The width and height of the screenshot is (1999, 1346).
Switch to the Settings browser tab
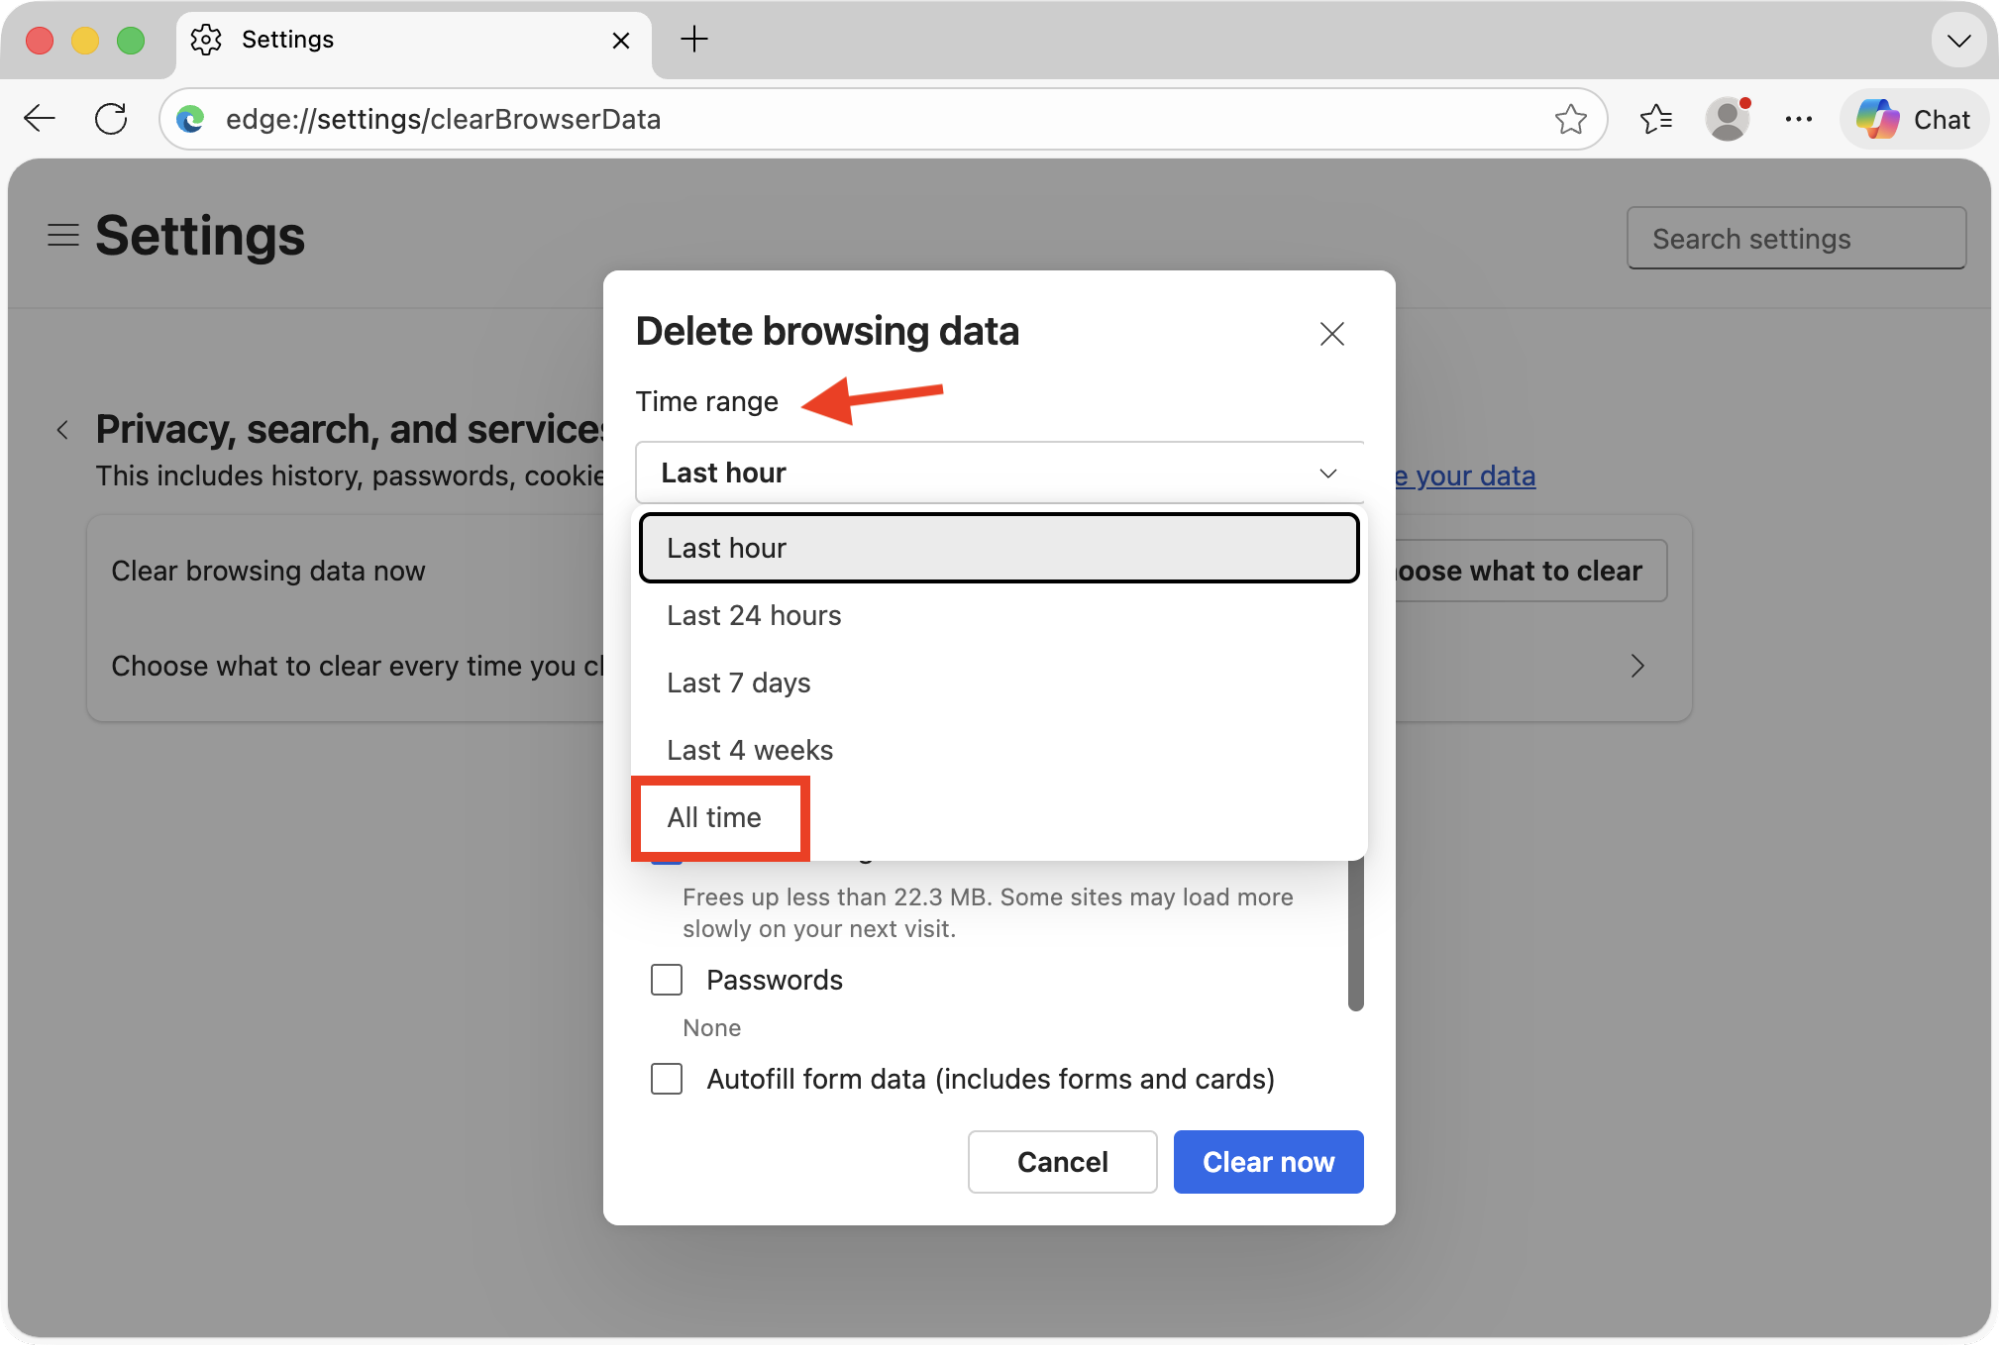click(x=287, y=39)
